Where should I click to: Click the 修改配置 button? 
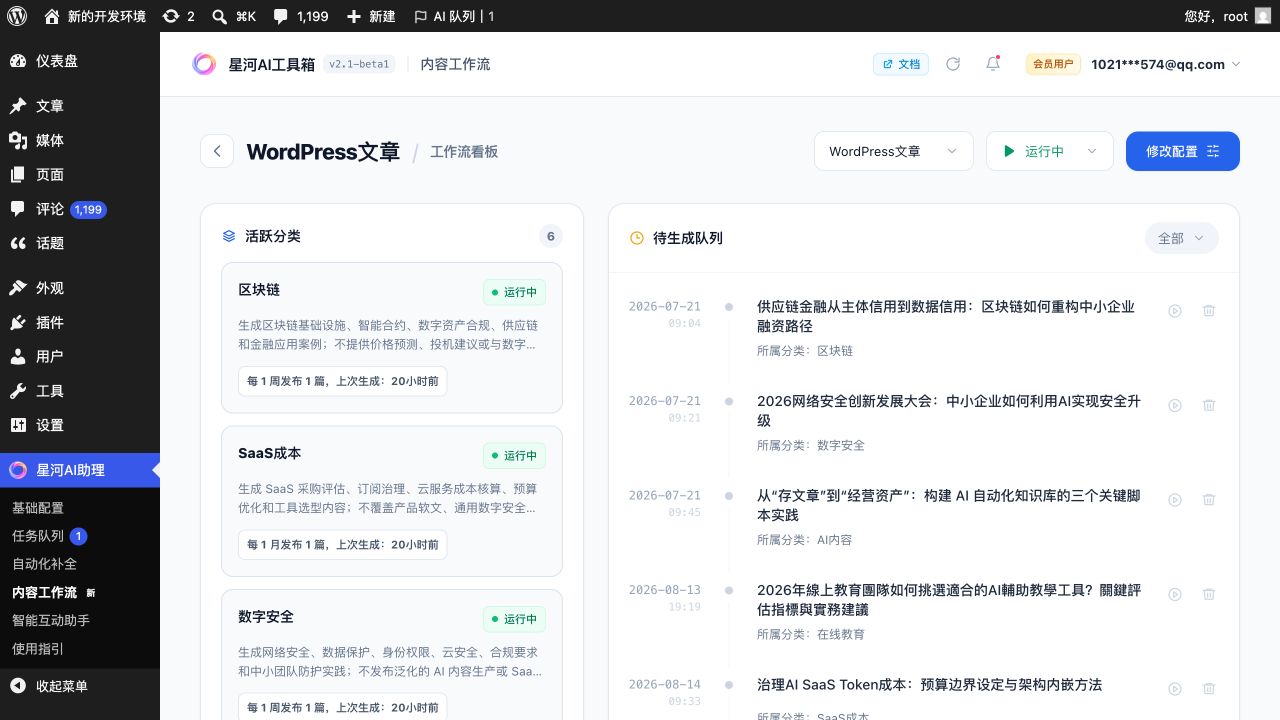(1183, 151)
